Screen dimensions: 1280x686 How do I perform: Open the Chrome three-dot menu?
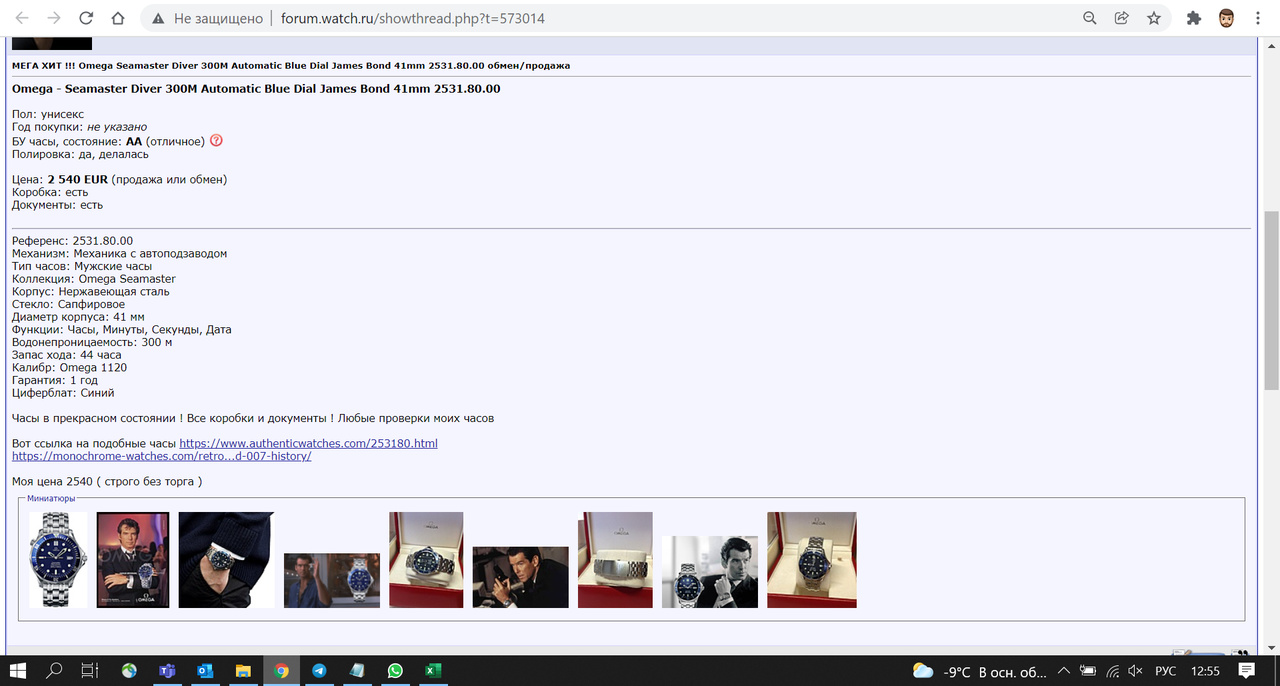click(1259, 18)
